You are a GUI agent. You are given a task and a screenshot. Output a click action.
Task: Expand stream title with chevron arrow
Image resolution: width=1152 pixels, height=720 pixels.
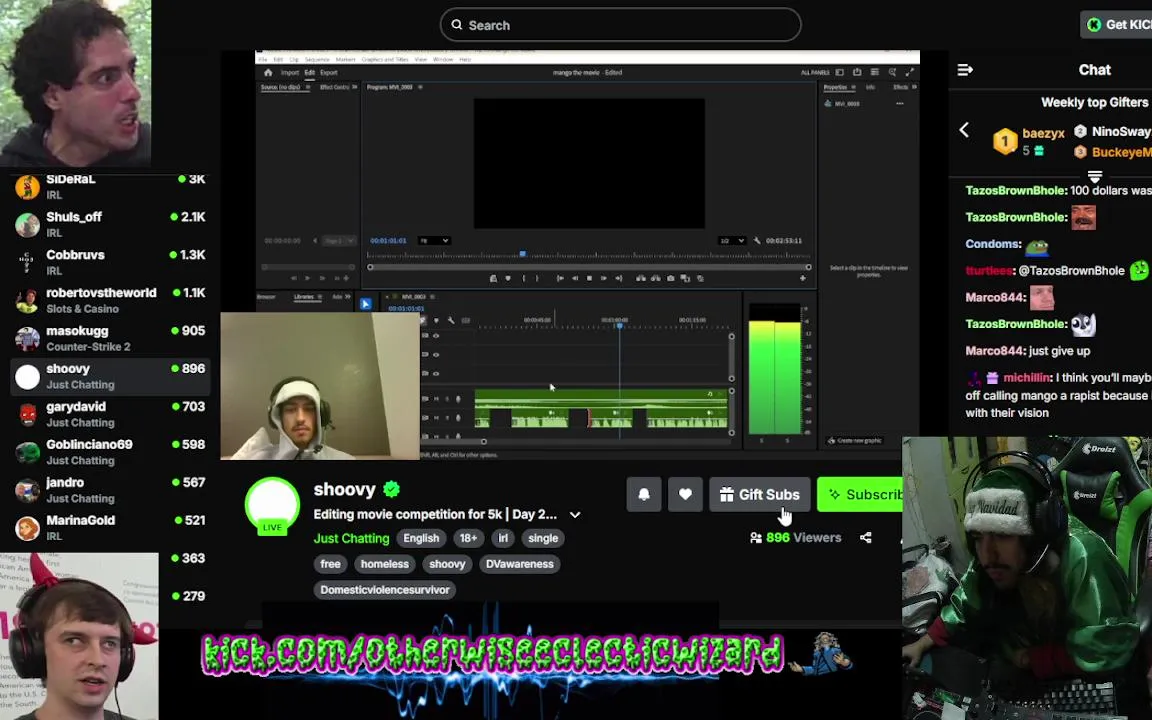[x=575, y=515]
